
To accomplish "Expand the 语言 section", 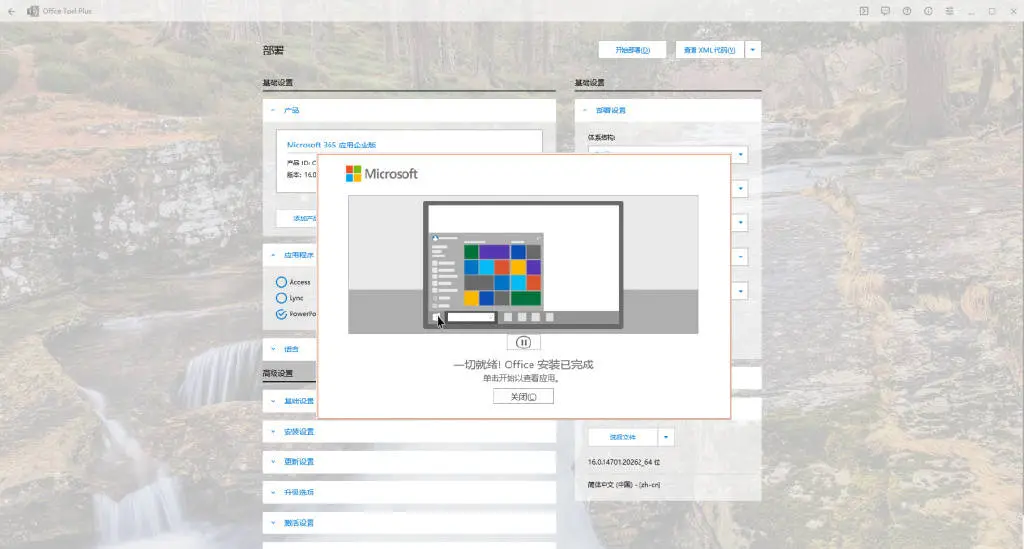I will pos(290,349).
